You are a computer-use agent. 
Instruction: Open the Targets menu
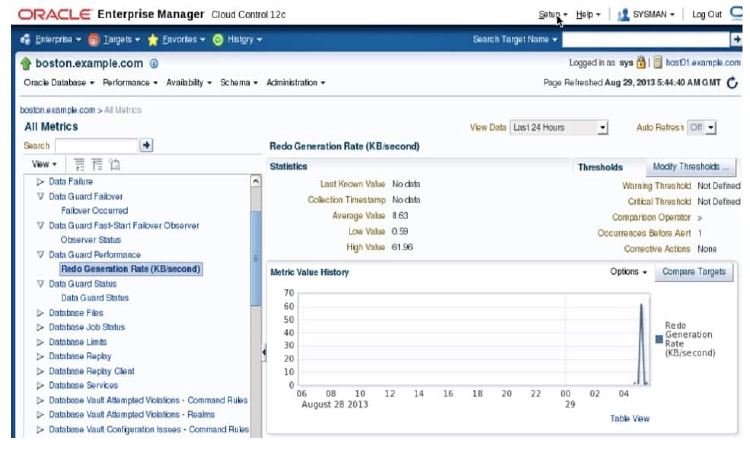click(x=121, y=39)
